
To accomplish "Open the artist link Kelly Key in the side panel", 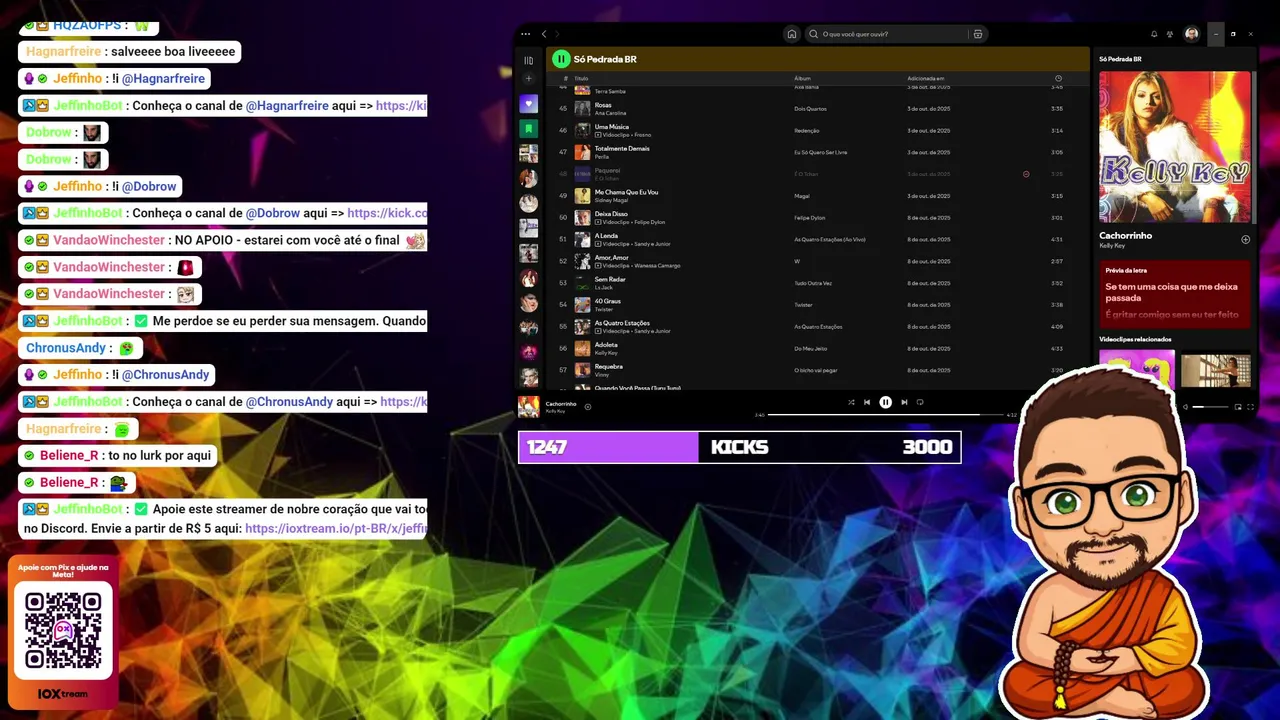I will click(x=1112, y=245).
